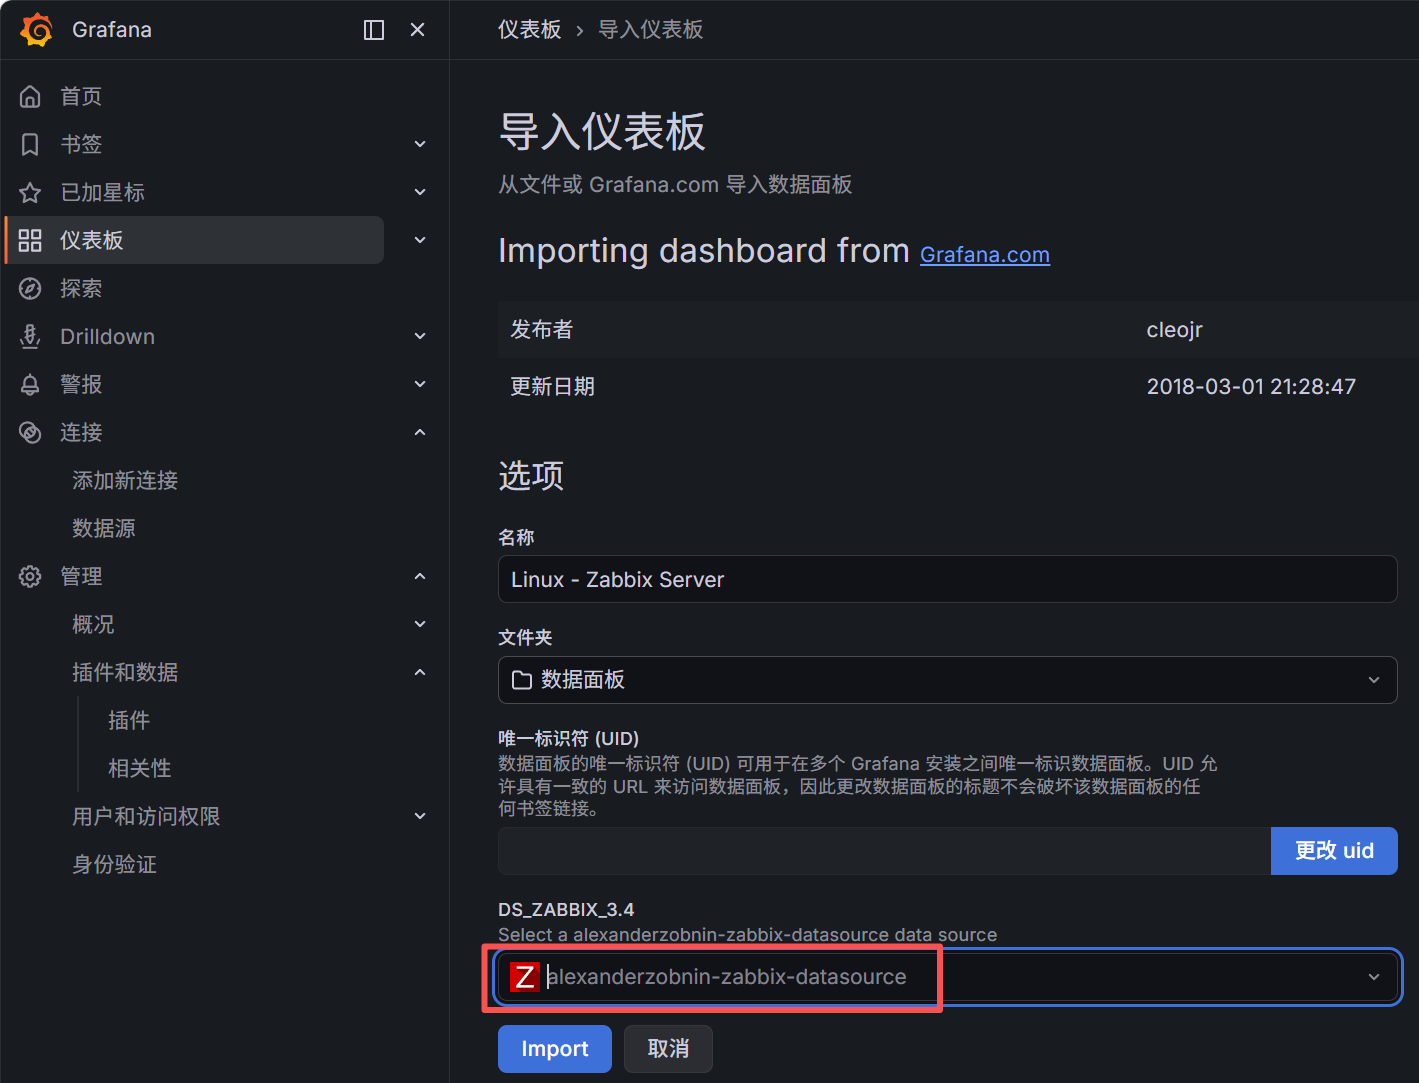Image resolution: width=1419 pixels, height=1083 pixels.
Task: Expand the 用户和访问权限 section chevron
Action: [x=420, y=816]
